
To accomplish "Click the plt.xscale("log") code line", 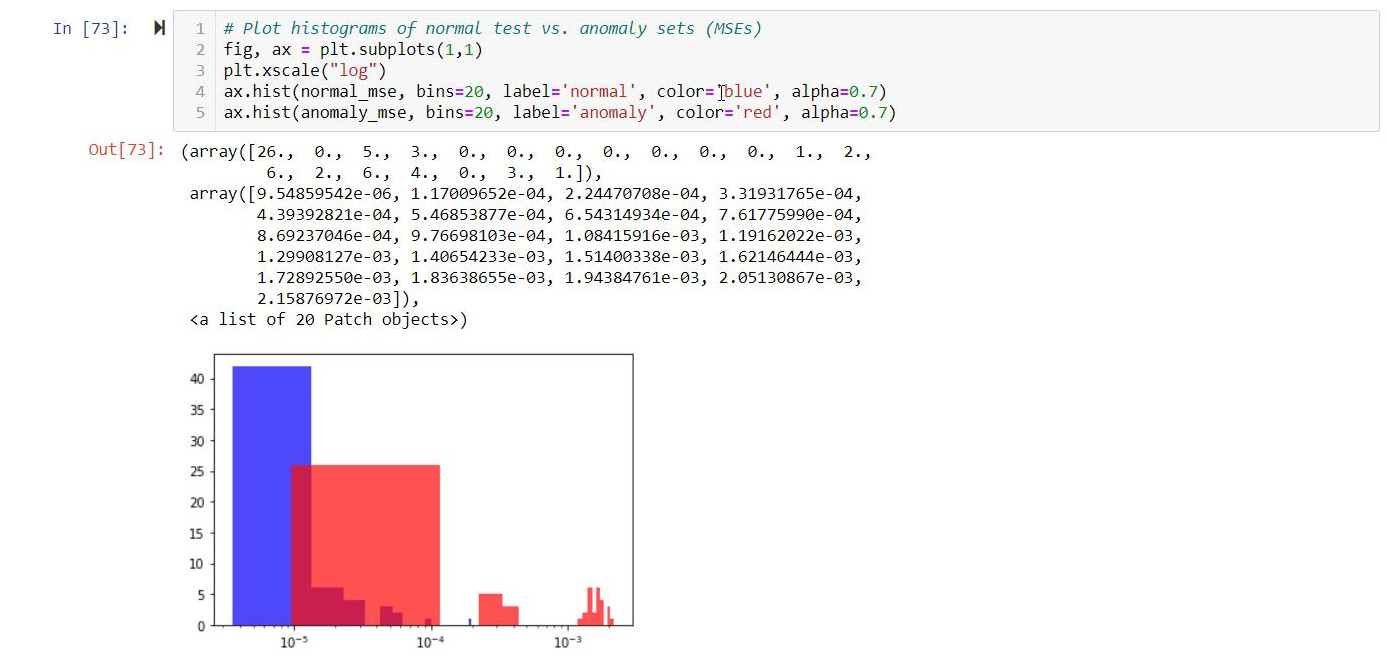I will (305, 70).
